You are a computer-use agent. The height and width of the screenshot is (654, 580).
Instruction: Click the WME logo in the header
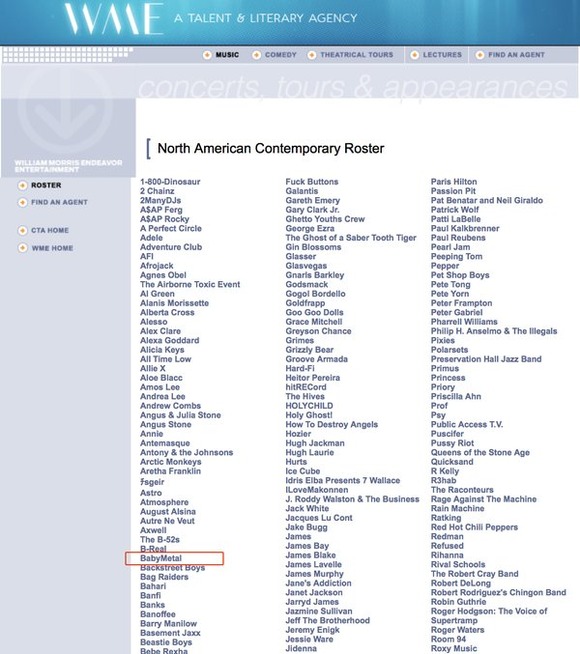114,19
